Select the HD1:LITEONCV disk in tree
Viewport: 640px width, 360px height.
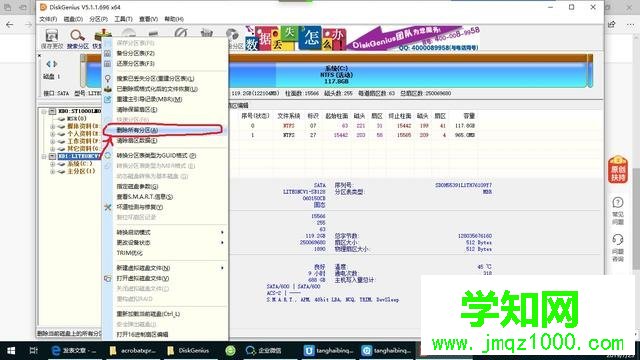(79, 156)
